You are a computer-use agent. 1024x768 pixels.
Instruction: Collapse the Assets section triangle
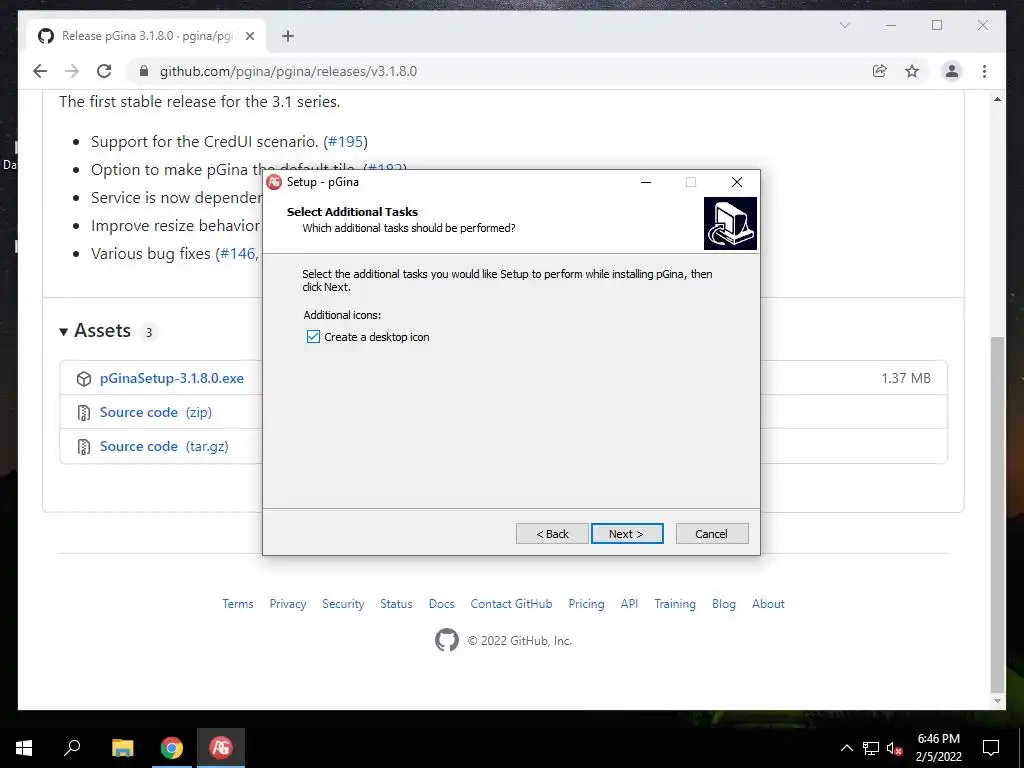(x=63, y=332)
